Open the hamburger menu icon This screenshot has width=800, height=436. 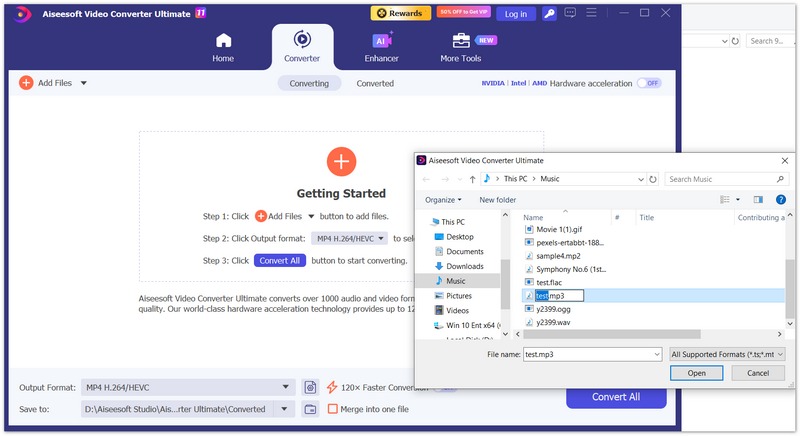coord(591,13)
